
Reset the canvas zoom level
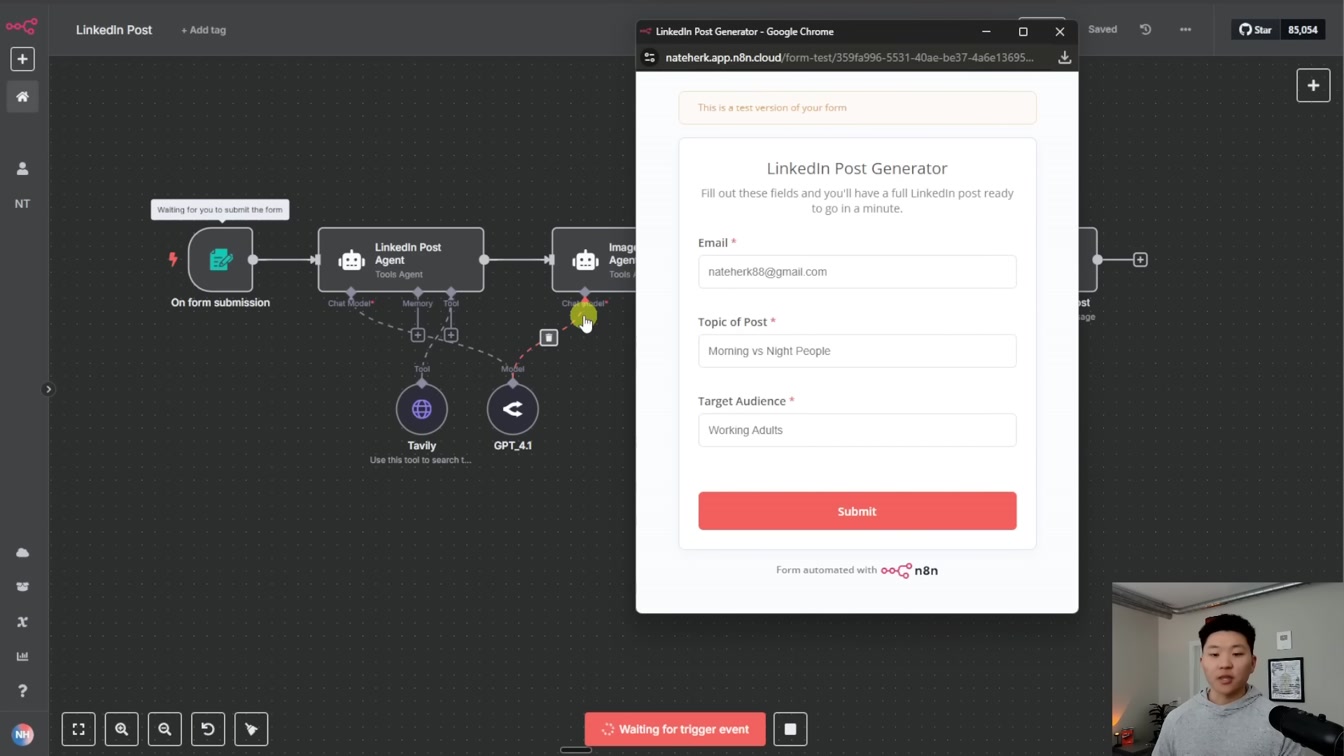click(x=208, y=729)
